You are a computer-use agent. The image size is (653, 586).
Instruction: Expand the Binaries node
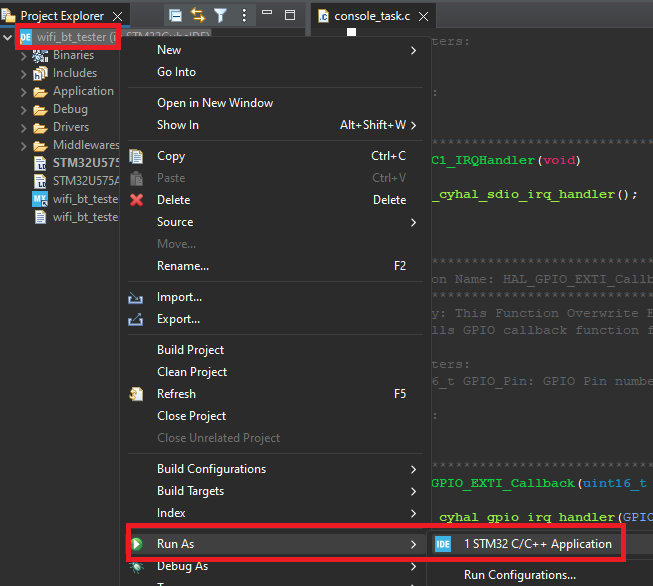click(24, 56)
